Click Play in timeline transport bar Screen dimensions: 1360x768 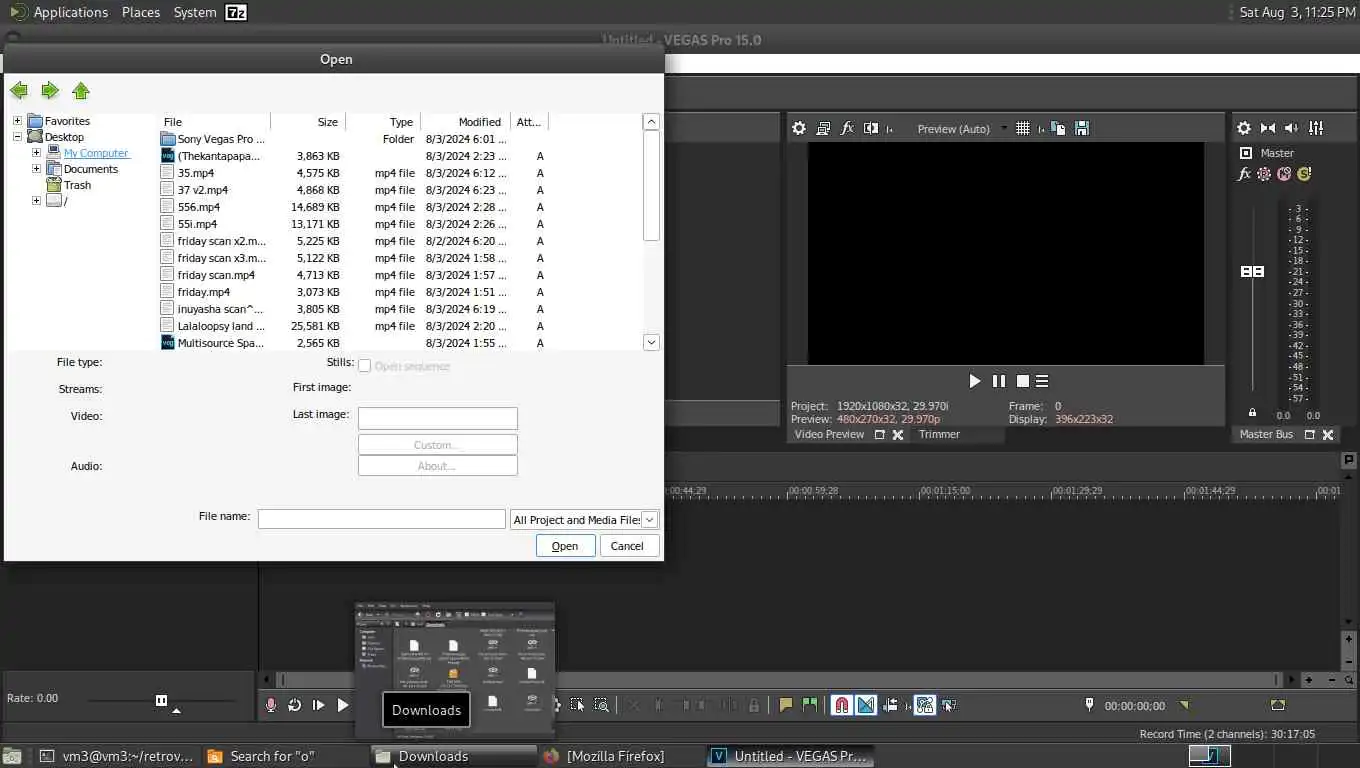(343, 705)
